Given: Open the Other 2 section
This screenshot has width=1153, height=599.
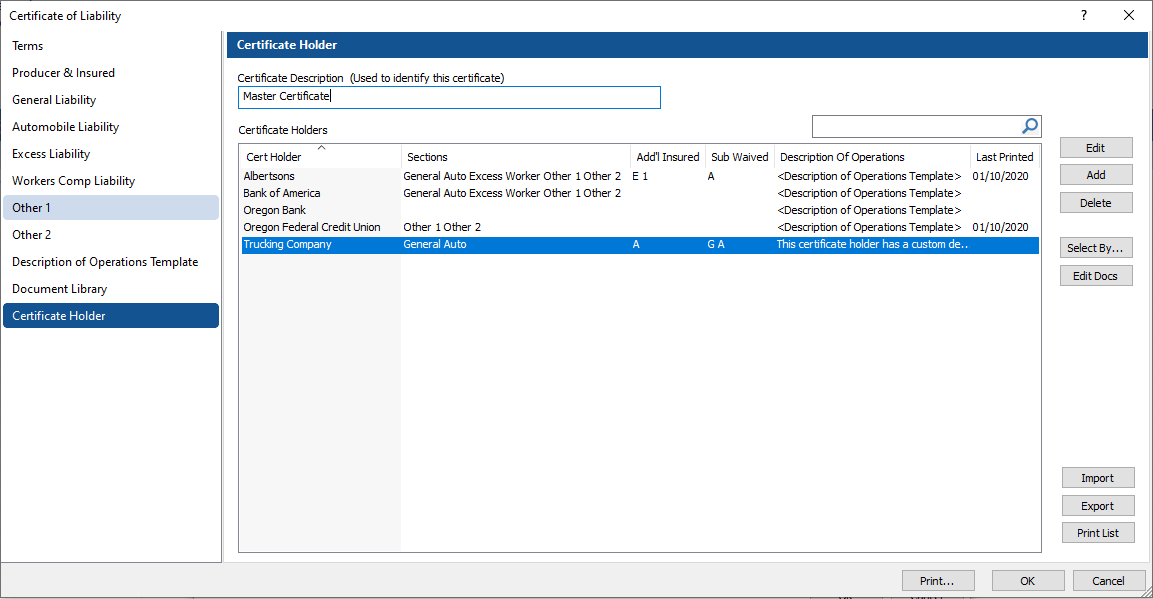Looking at the screenshot, I should (x=111, y=234).
